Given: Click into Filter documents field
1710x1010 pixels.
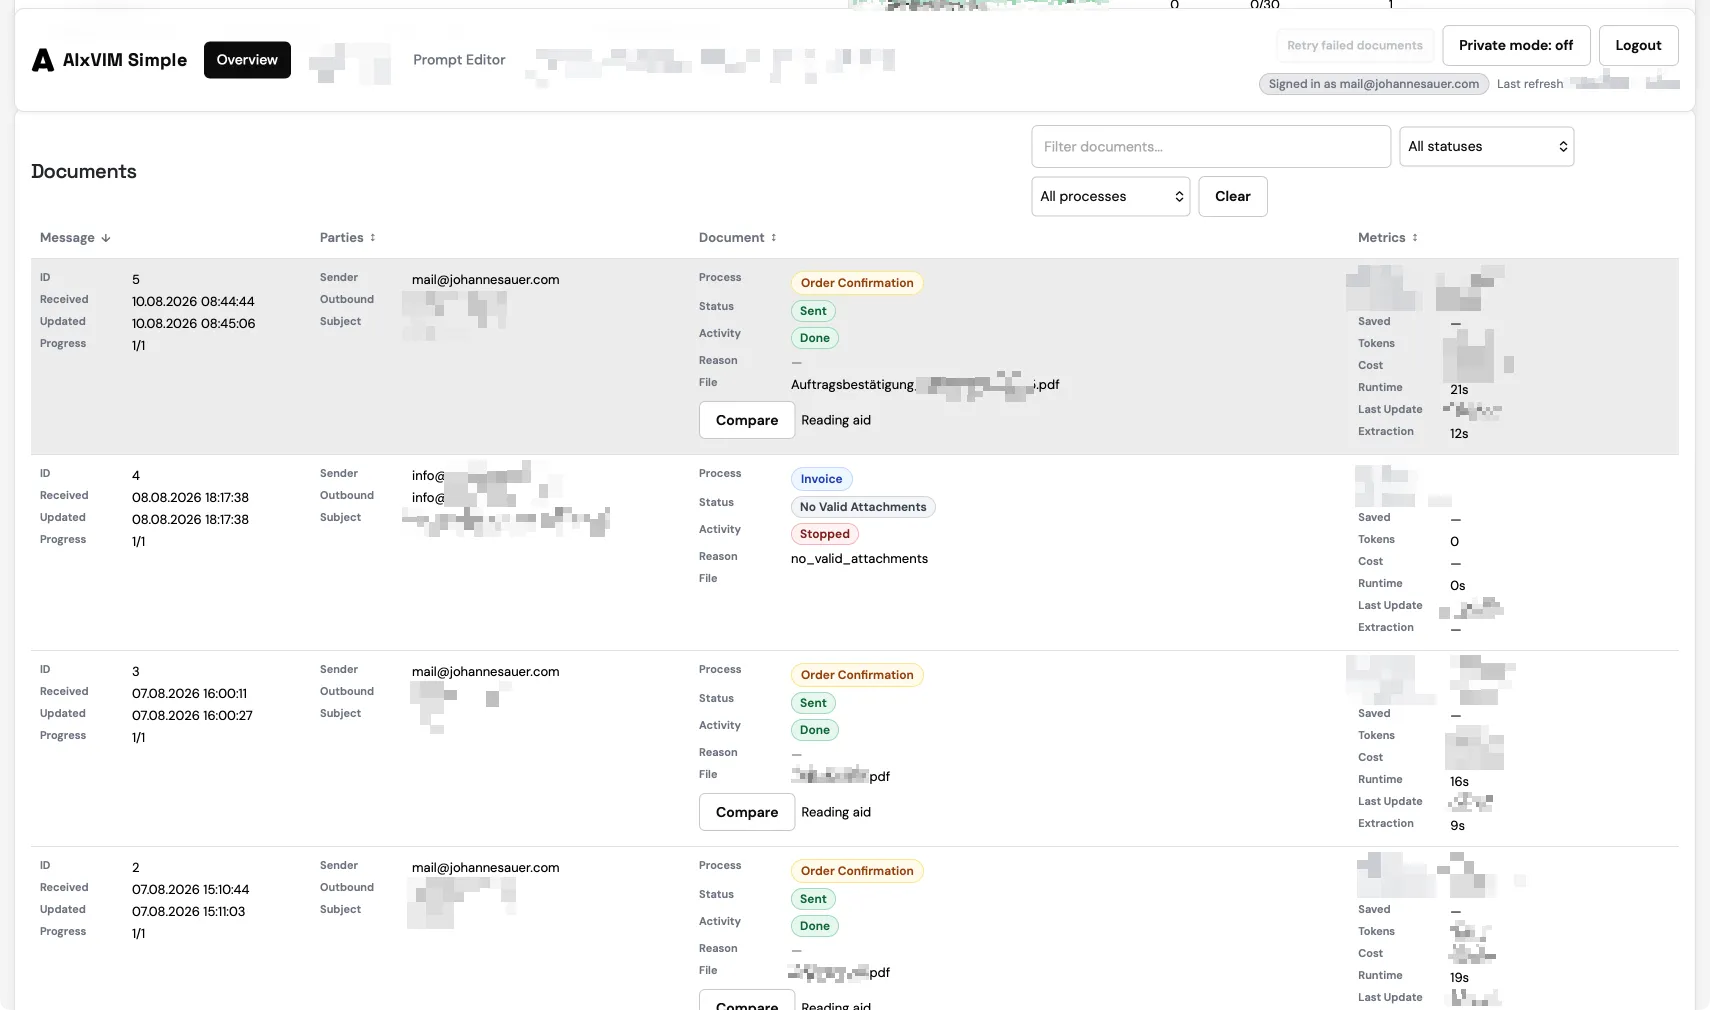Looking at the screenshot, I should pos(1211,146).
